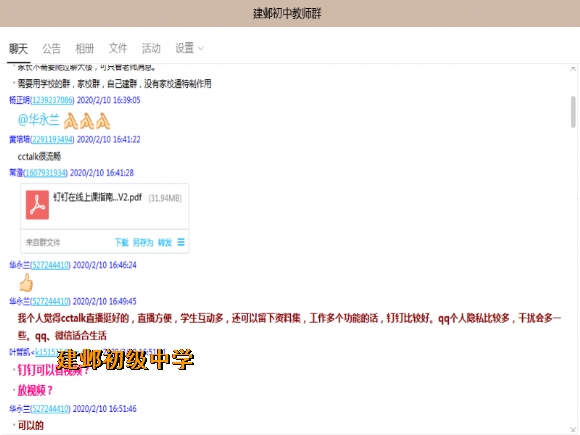Click the message text cctalk很流畅
The image size is (580, 435).
[39, 156]
